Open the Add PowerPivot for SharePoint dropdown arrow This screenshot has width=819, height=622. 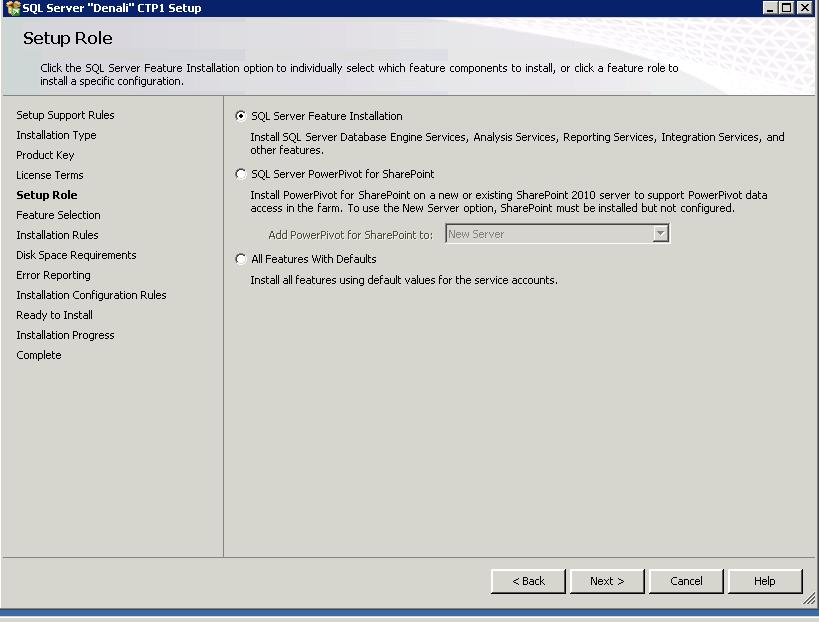tap(660, 234)
